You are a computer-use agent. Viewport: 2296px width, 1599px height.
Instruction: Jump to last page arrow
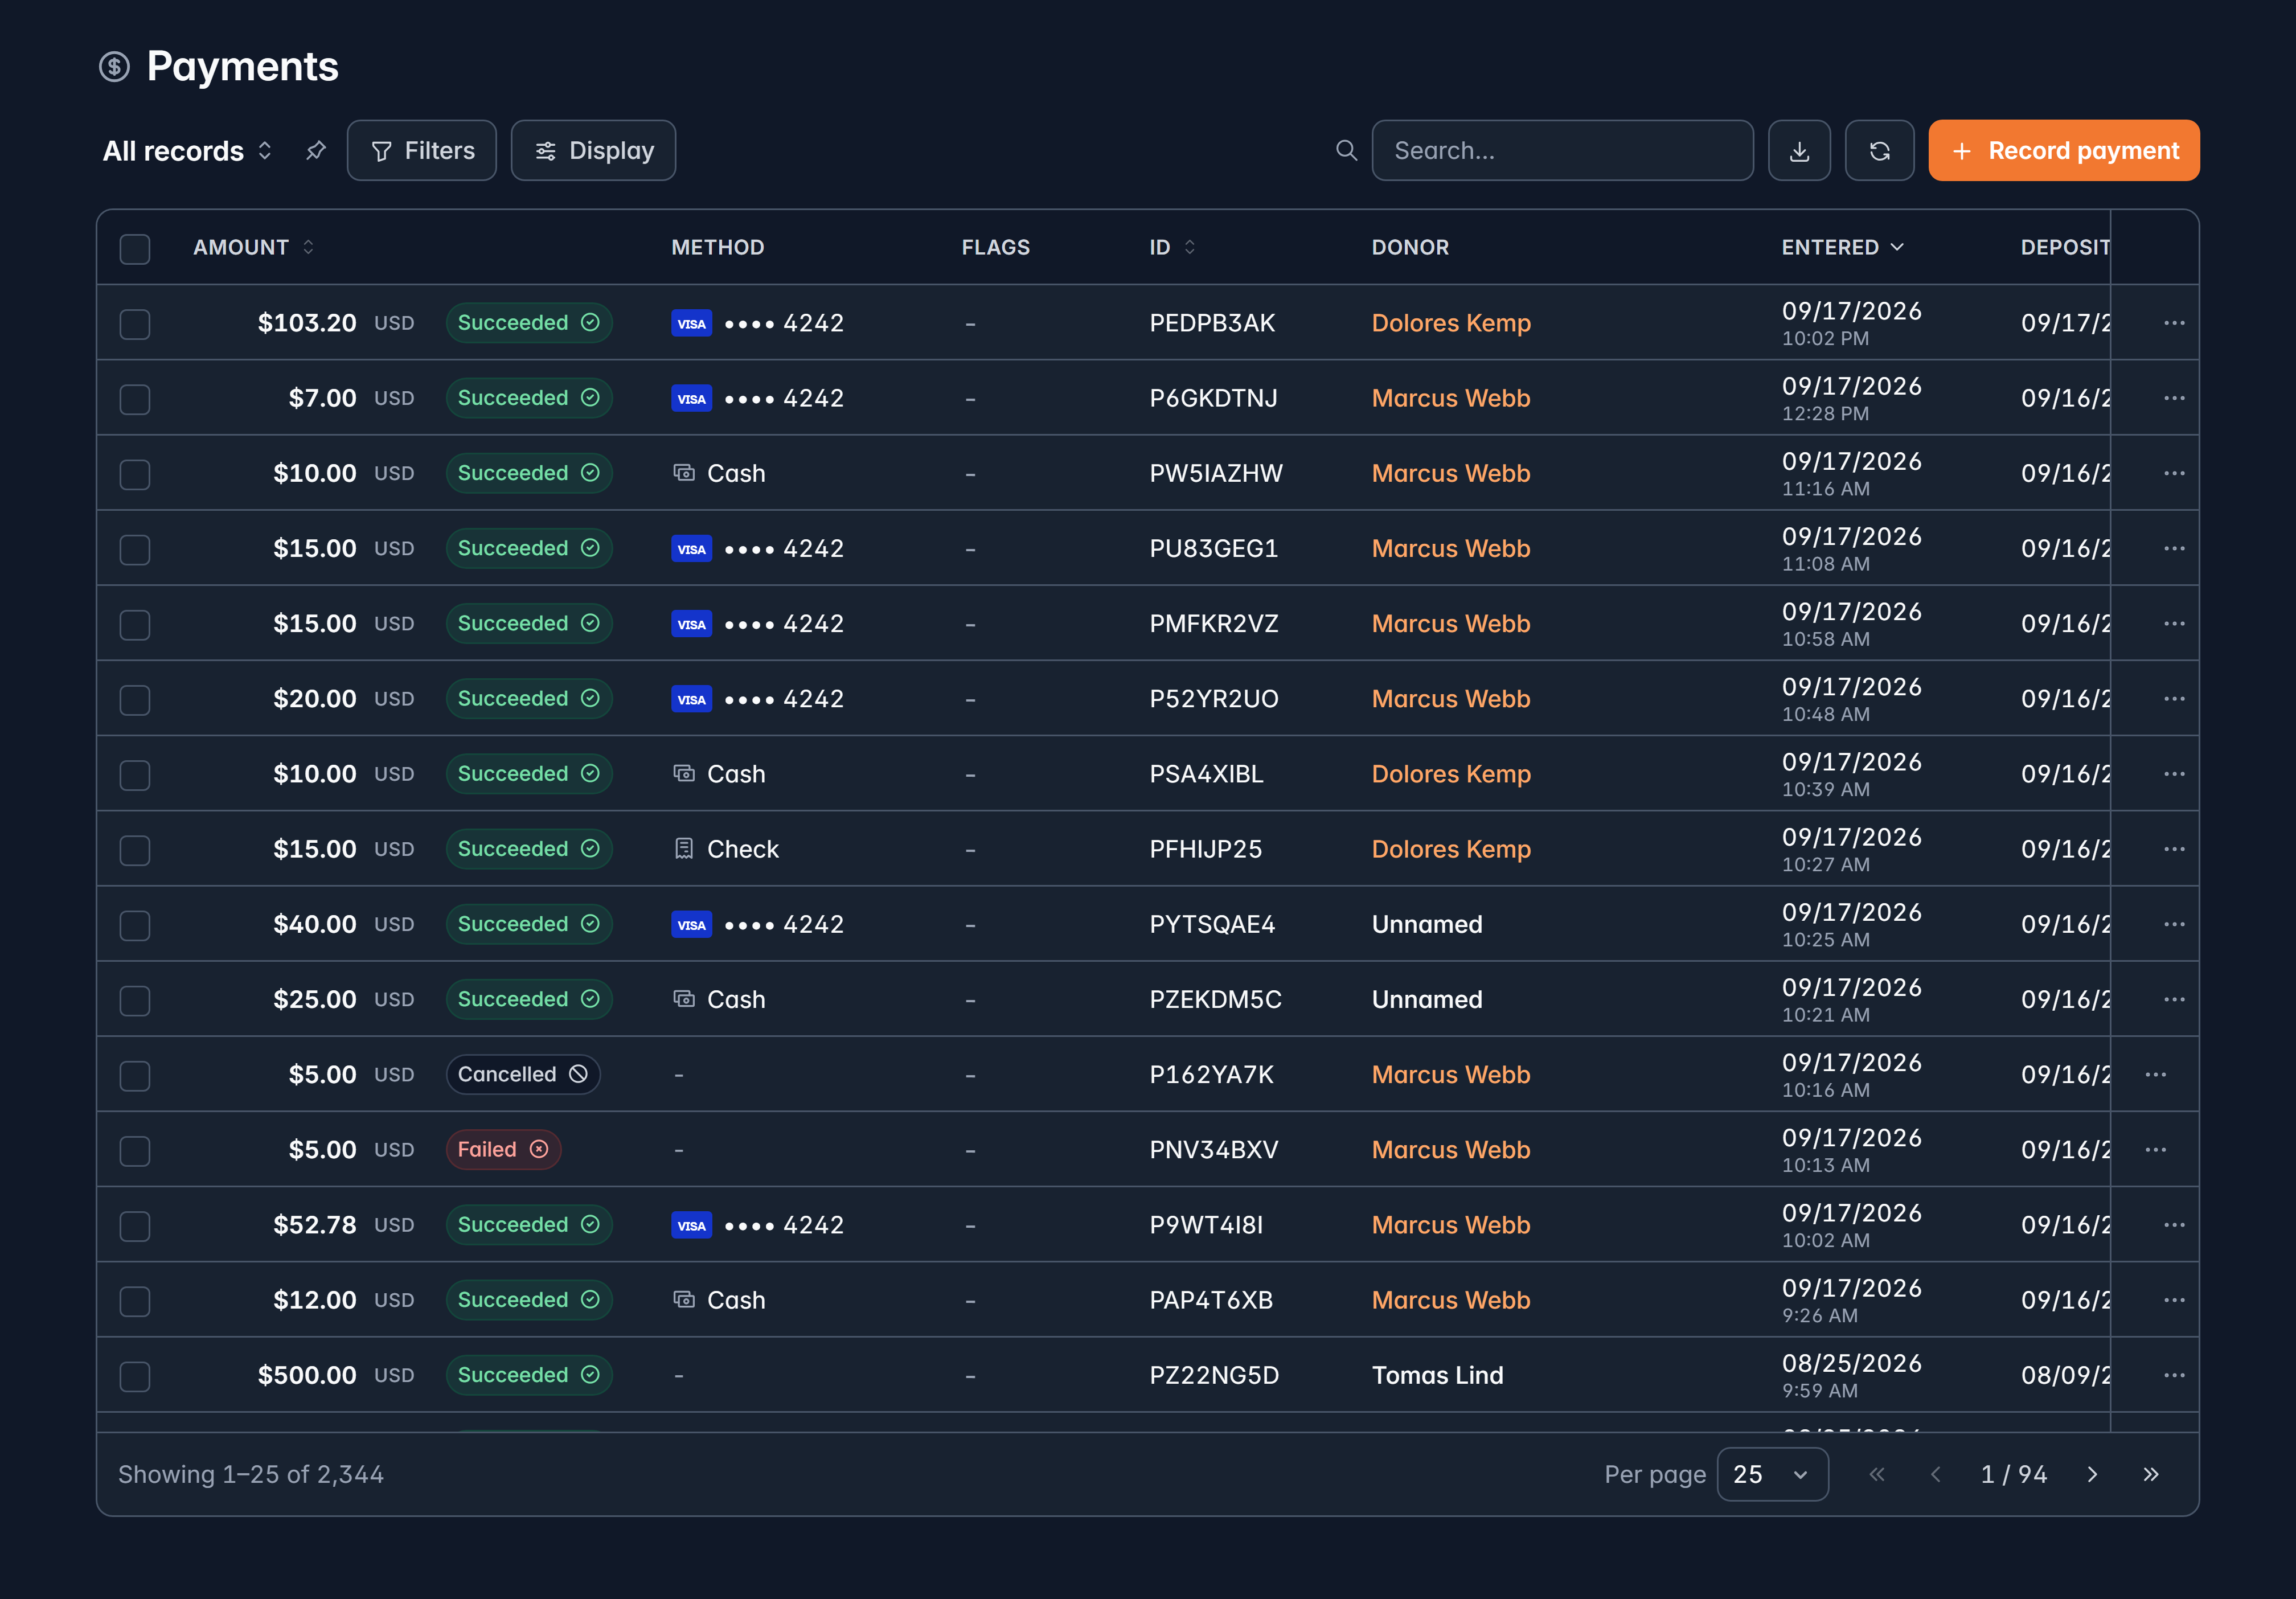(2151, 1475)
